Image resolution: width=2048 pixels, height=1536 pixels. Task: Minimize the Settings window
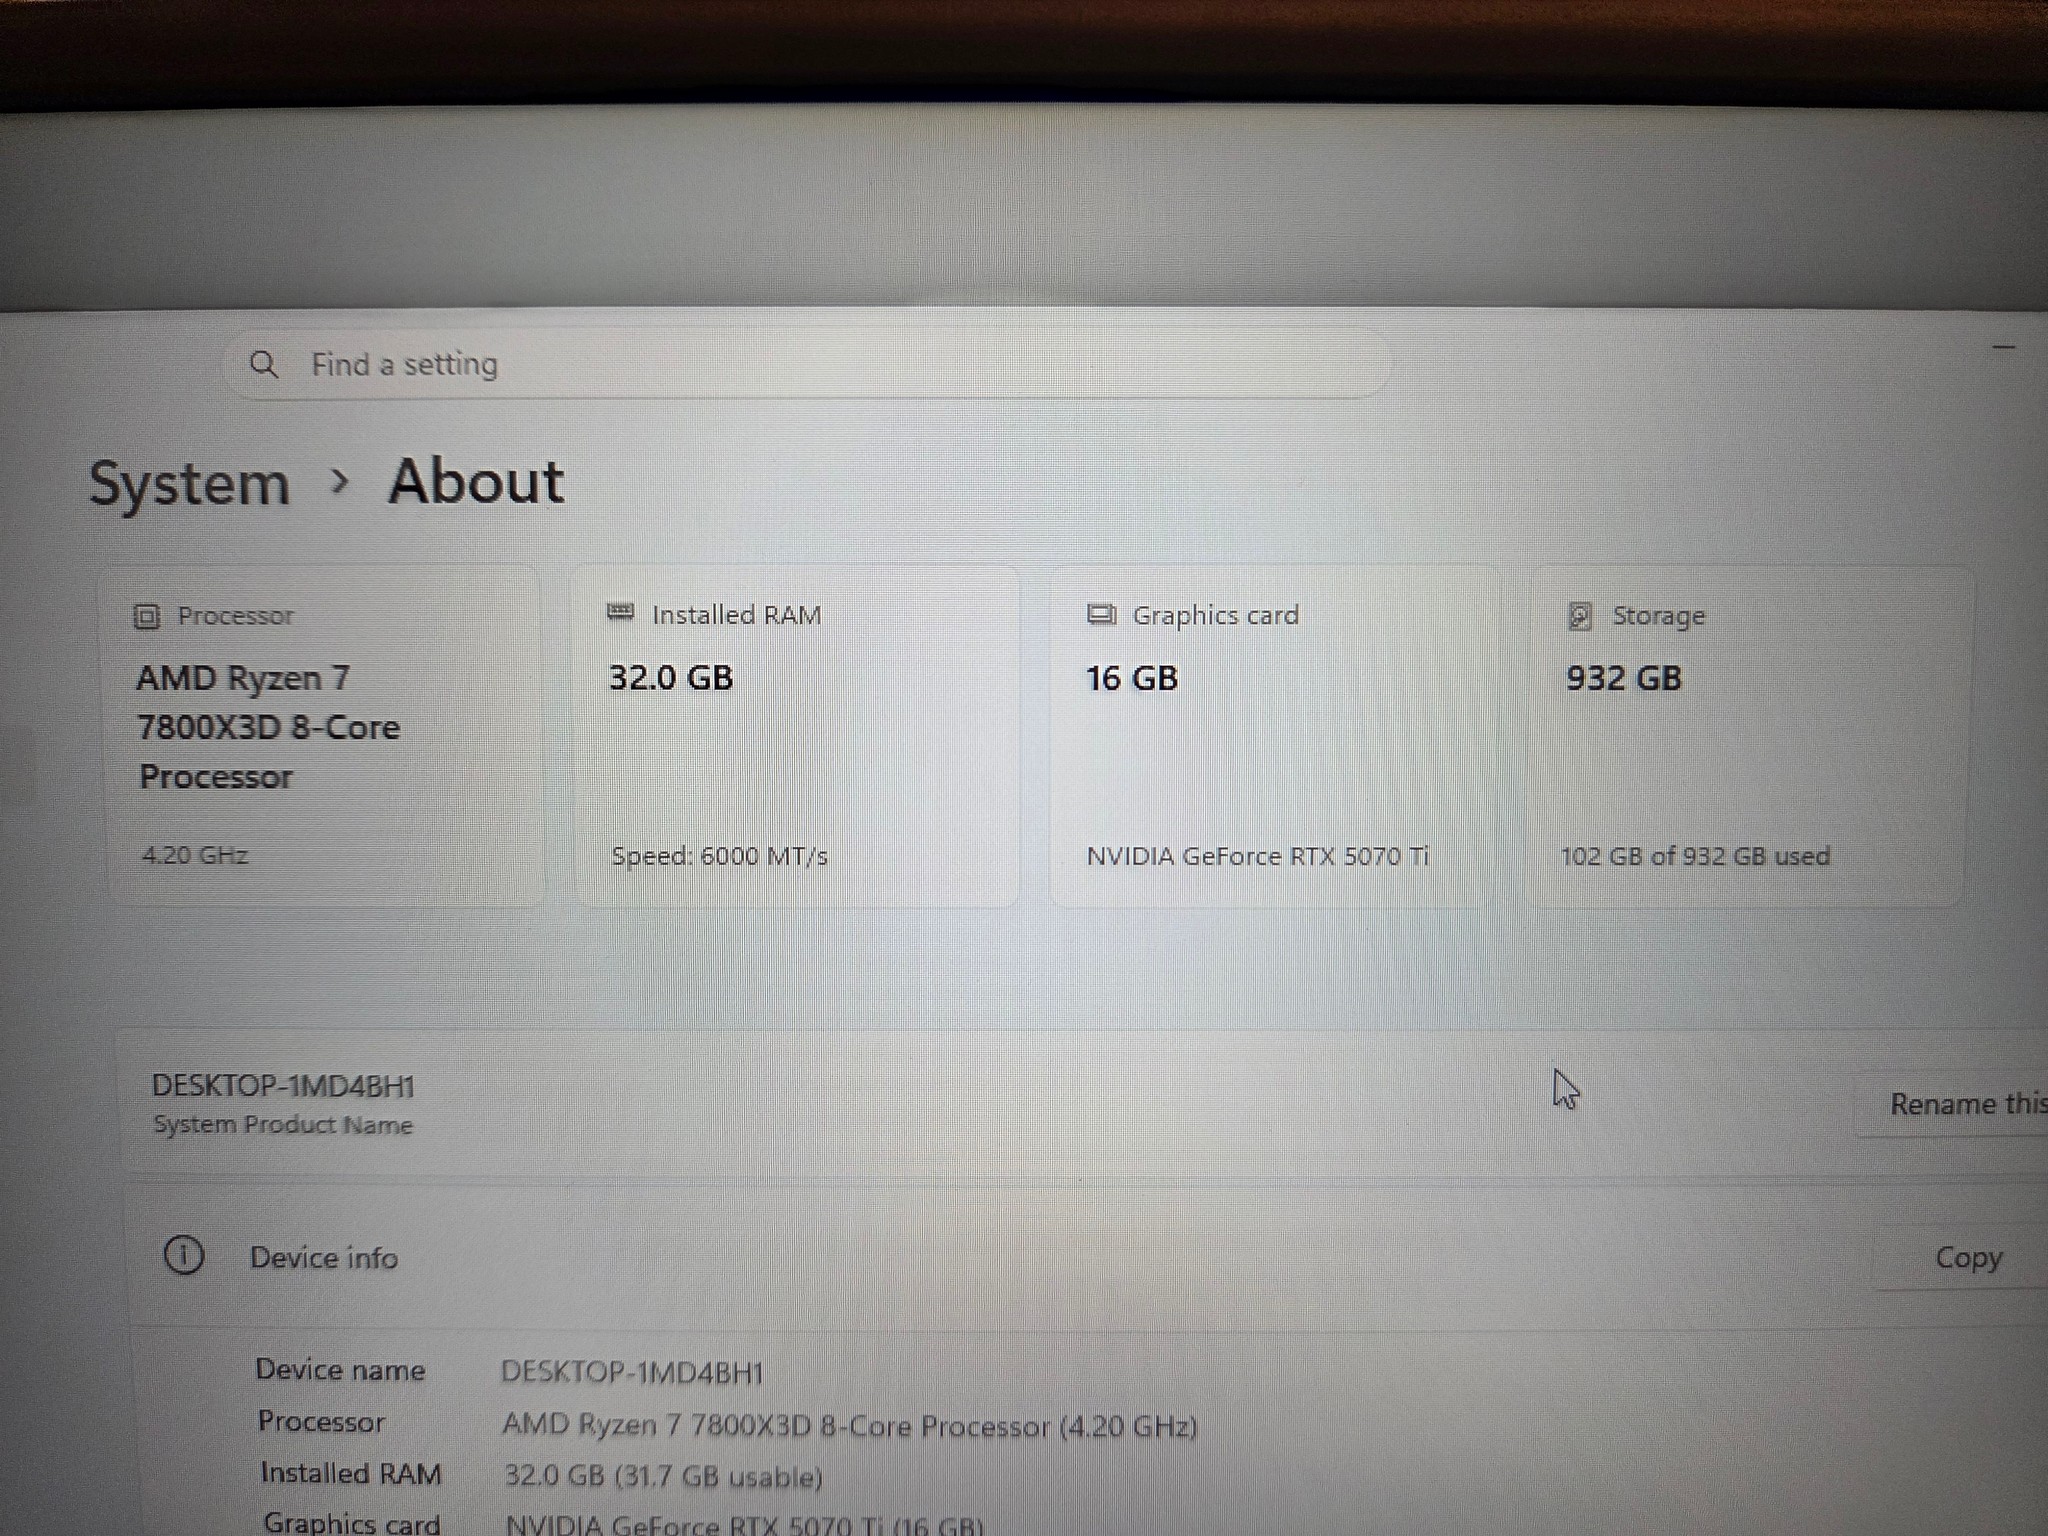(2004, 347)
